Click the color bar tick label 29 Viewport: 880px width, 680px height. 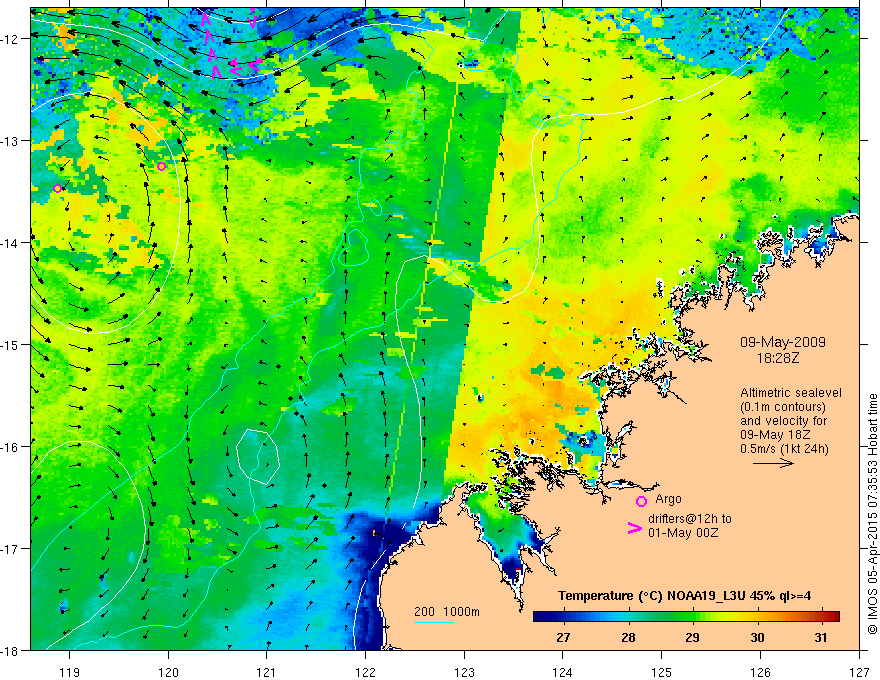coord(692,637)
